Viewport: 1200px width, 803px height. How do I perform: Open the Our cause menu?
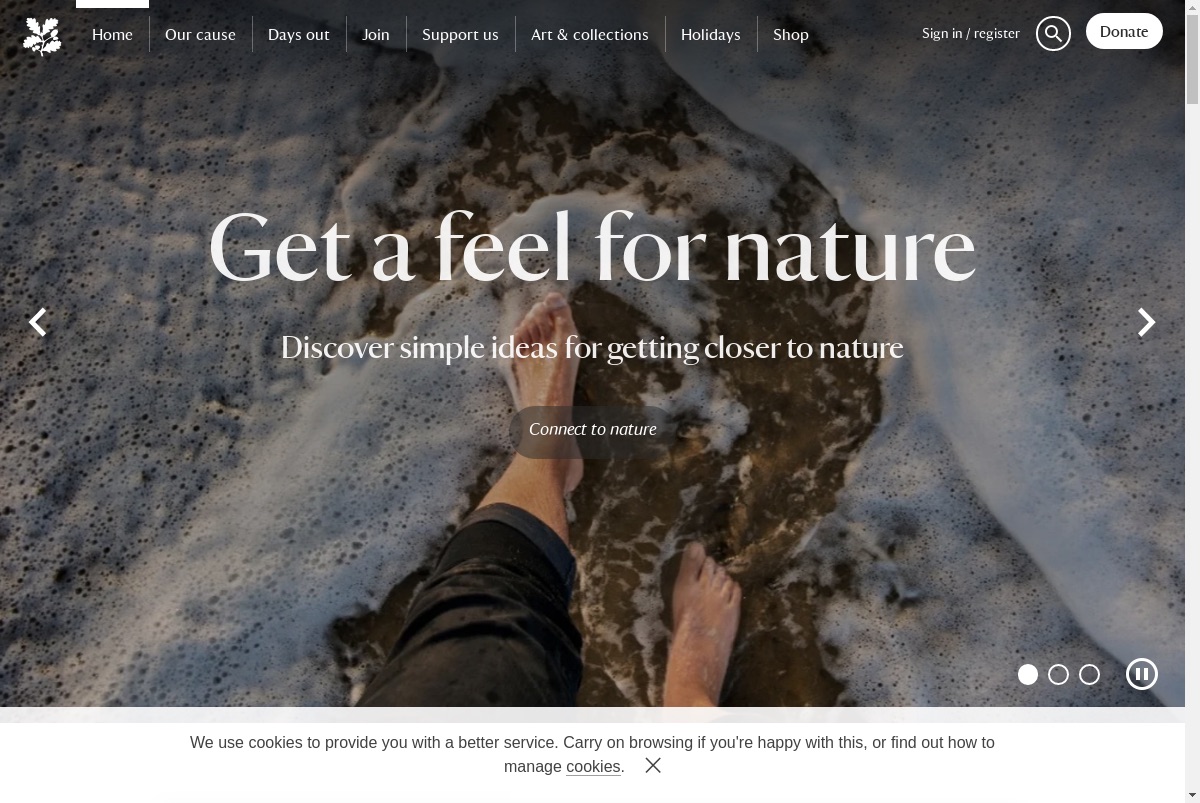tap(200, 34)
